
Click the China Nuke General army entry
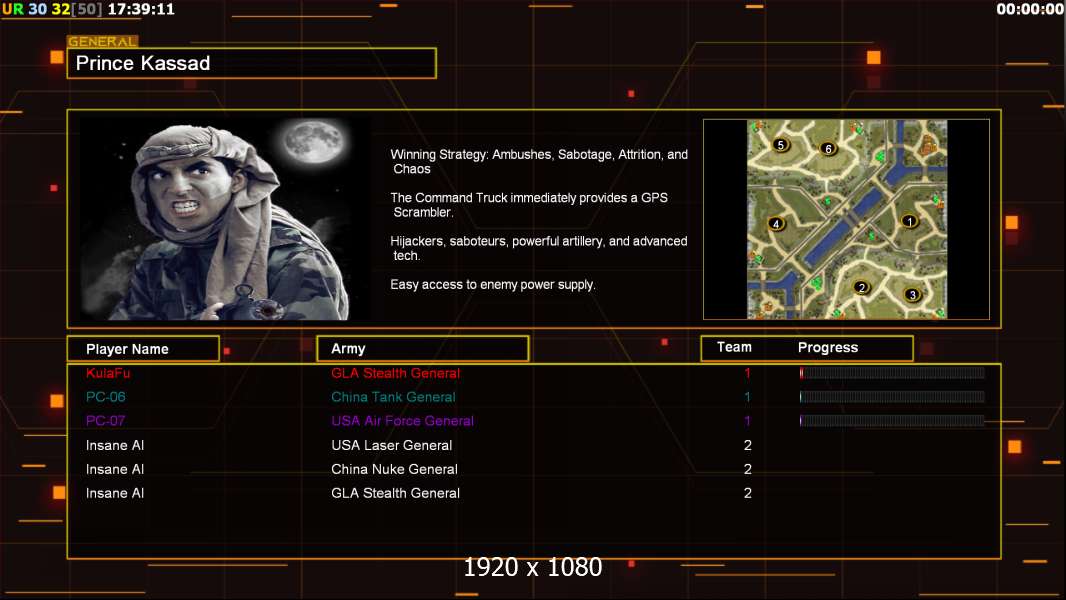tap(394, 469)
